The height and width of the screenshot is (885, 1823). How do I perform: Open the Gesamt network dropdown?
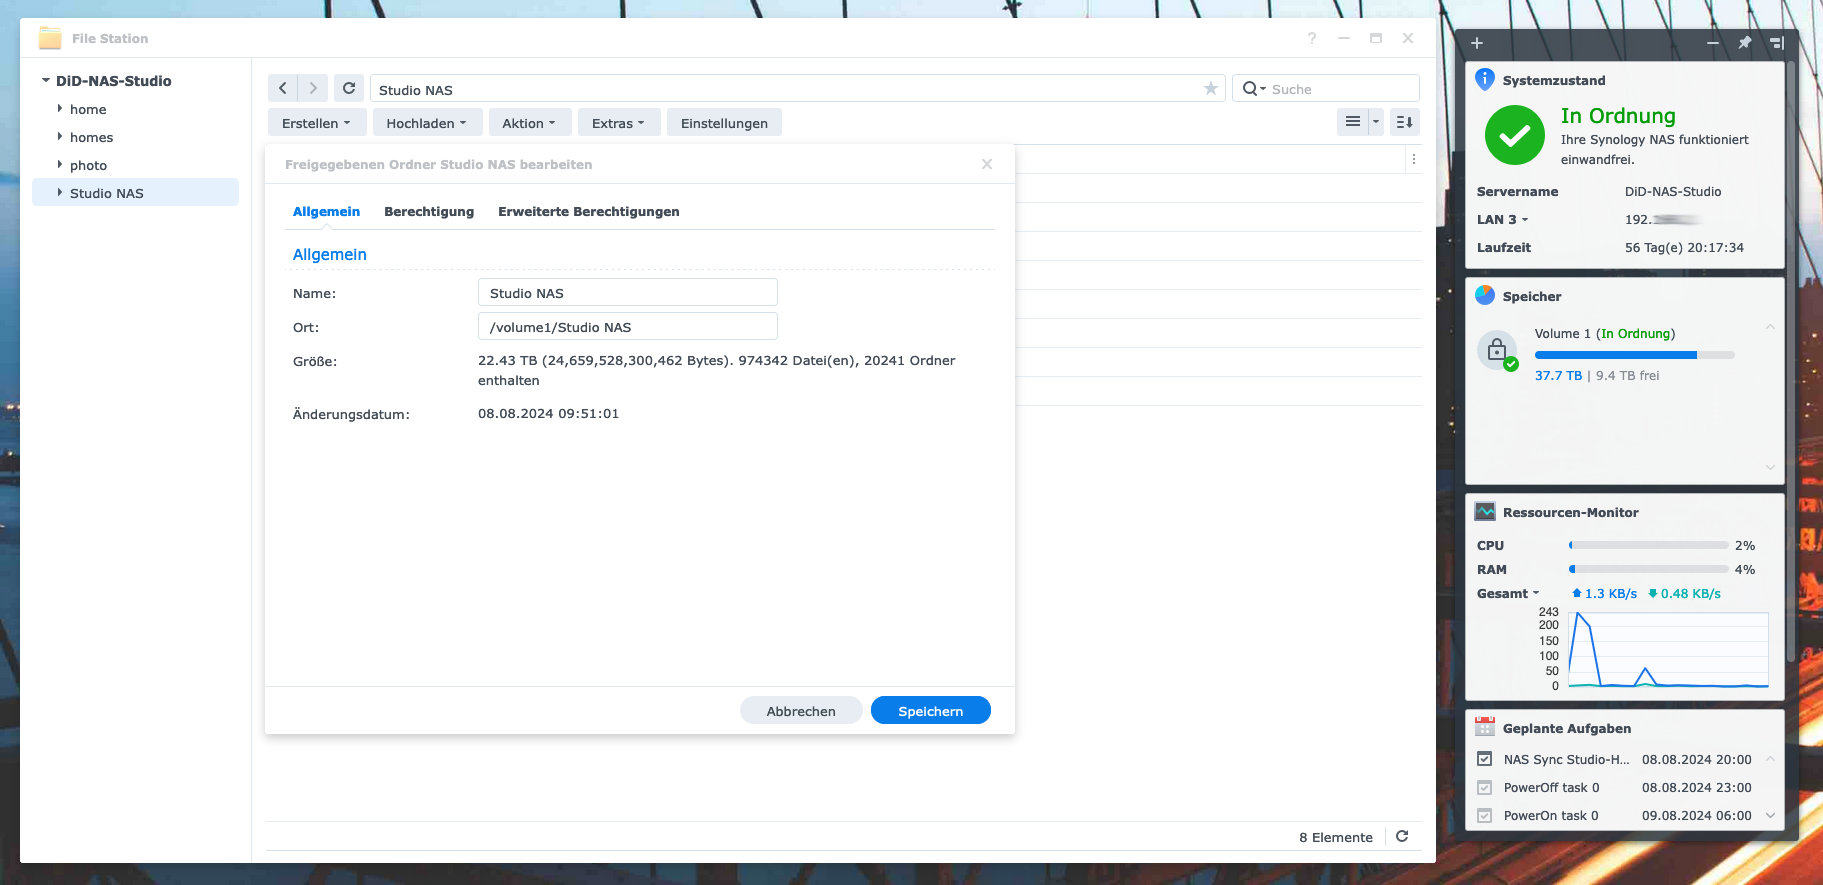pyautogui.click(x=1508, y=593)
